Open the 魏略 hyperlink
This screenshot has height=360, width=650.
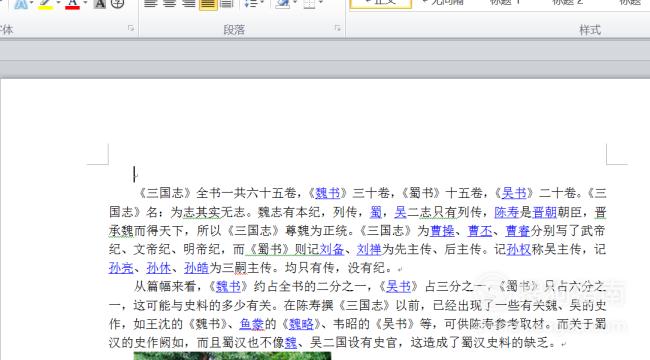(x=301, y=324)
